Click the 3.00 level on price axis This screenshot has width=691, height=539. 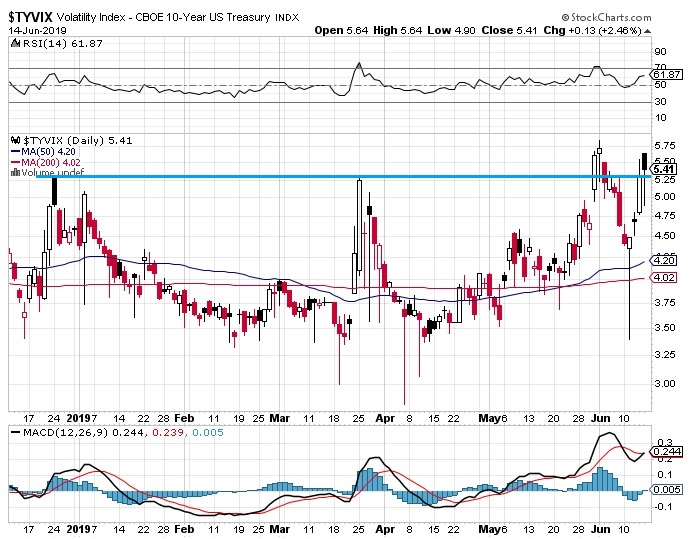pos(665,383)
